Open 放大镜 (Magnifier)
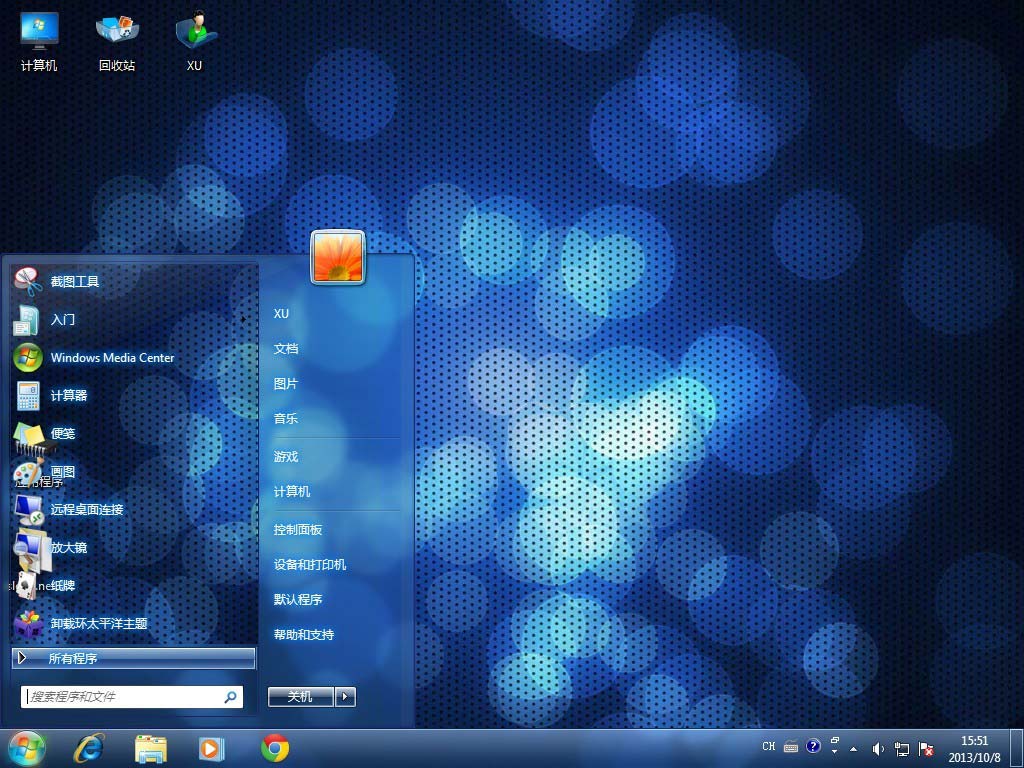This screenshot has width=1024, height=768. [69, 548]
